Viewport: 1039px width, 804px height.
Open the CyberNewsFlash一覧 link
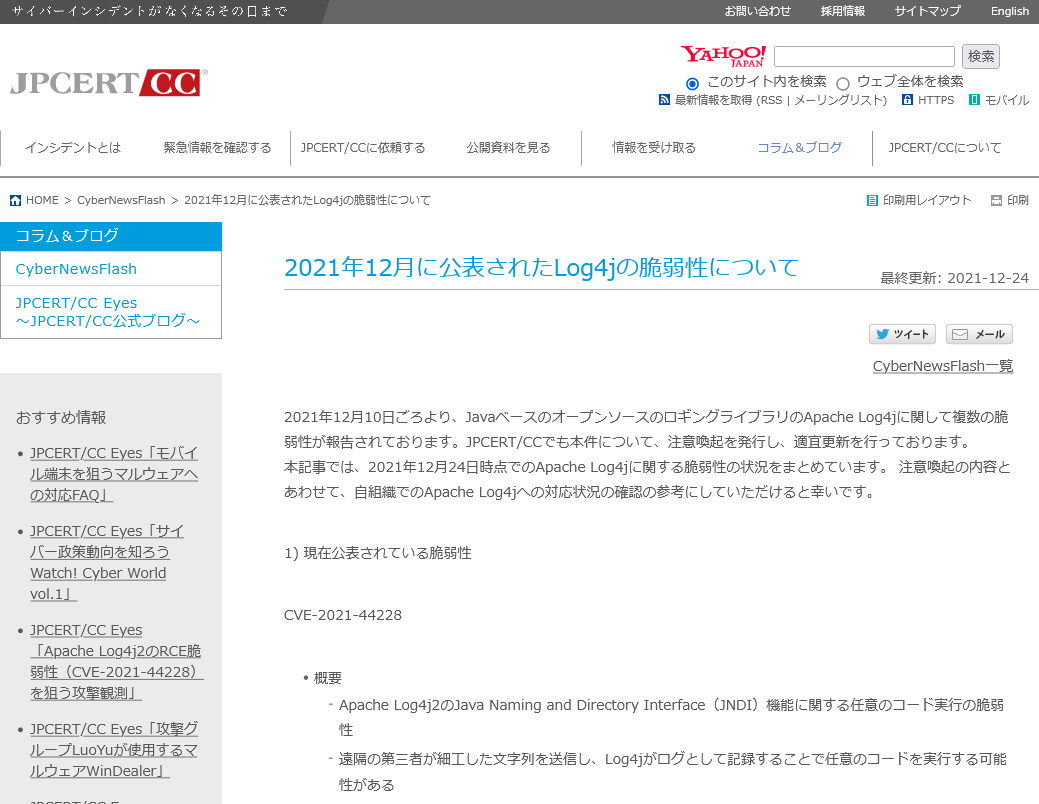942,366
